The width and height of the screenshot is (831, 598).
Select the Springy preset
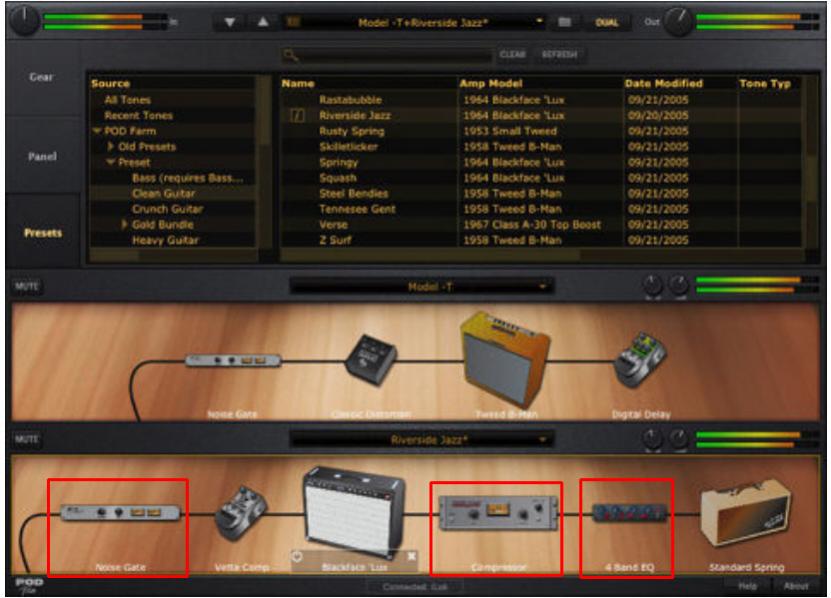tap(339, 162)
